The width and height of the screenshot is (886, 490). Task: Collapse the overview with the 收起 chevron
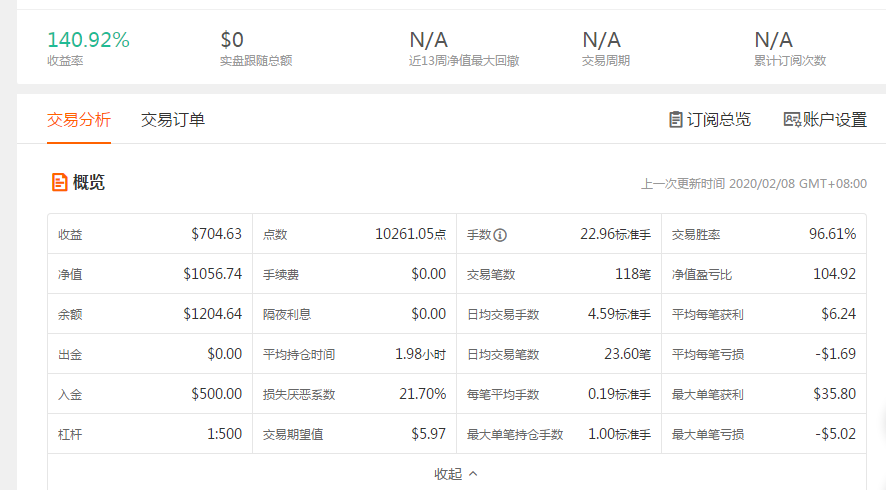[x=472, y=473]
